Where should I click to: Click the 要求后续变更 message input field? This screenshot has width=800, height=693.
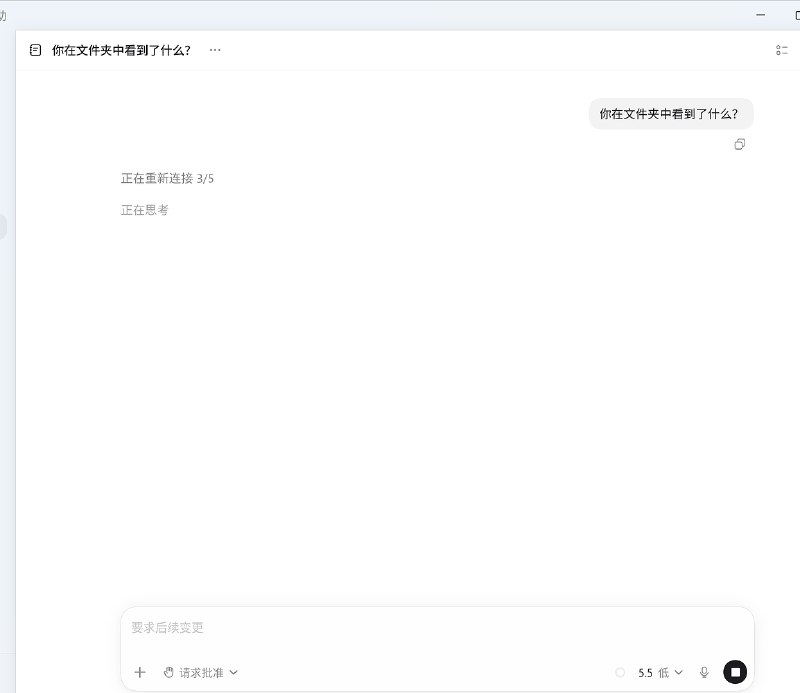(x=437, y=628)
